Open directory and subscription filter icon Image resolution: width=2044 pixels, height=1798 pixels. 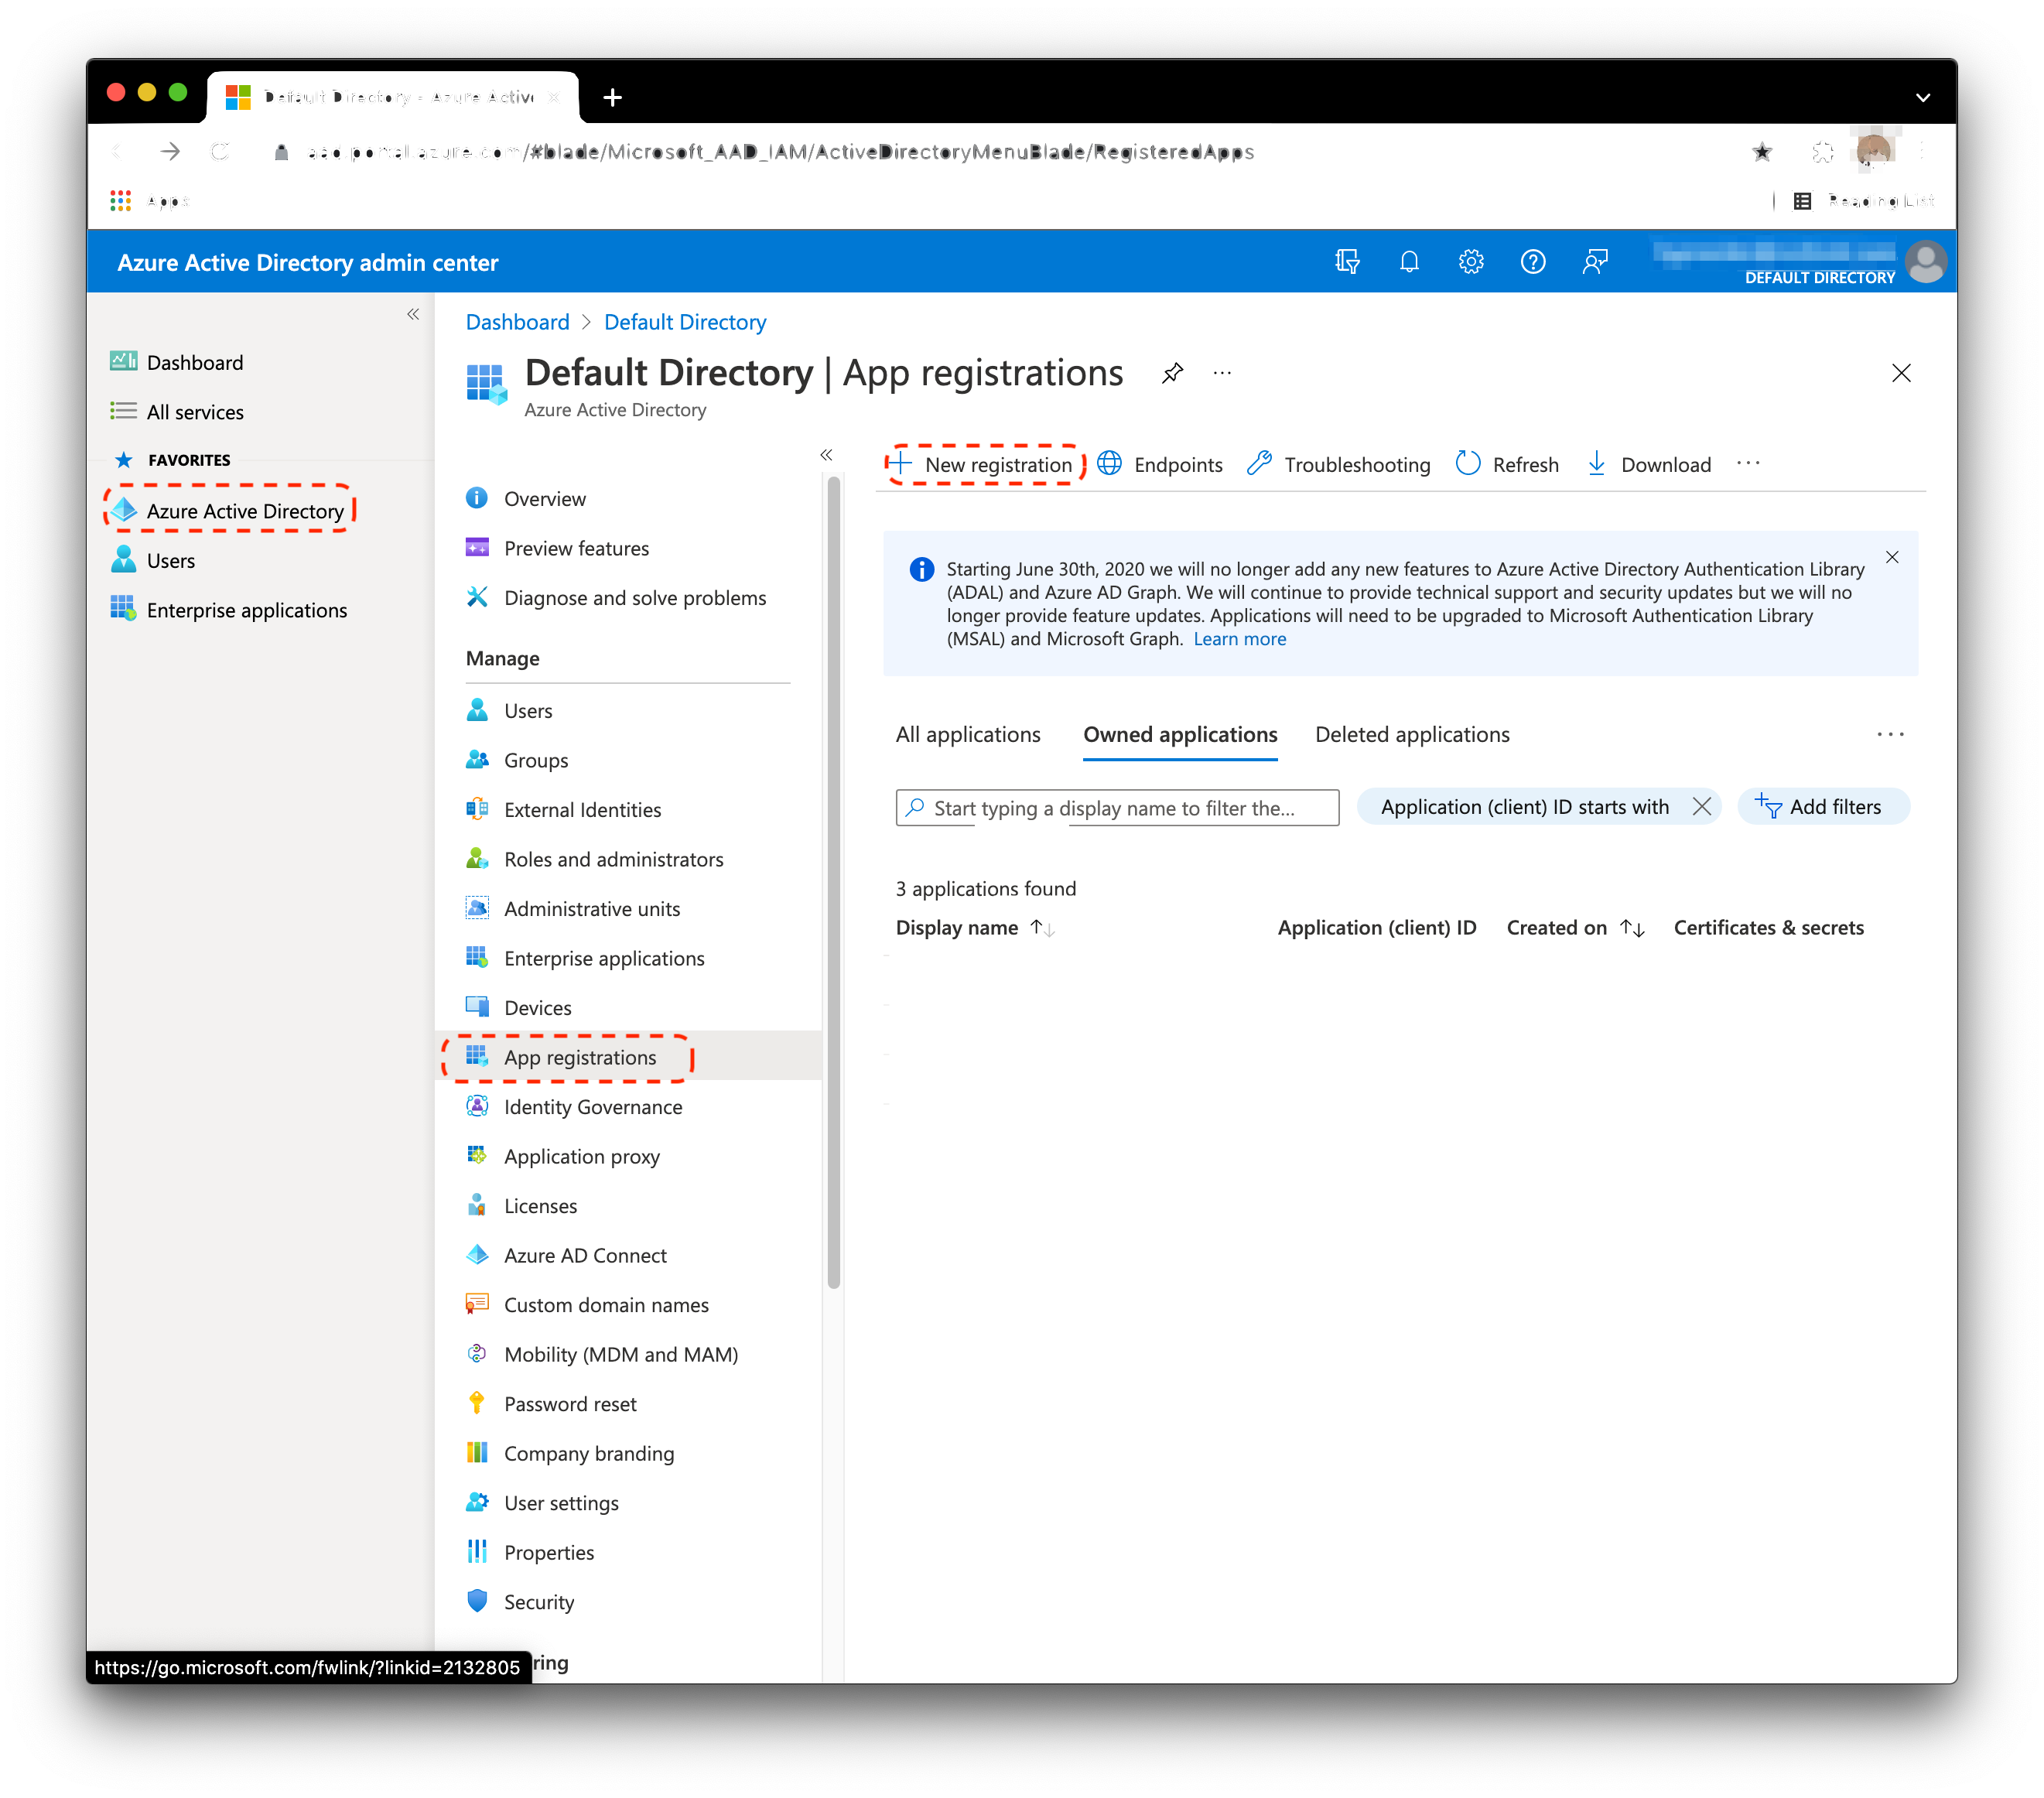pyautogui.click(x=1347, y=262)
